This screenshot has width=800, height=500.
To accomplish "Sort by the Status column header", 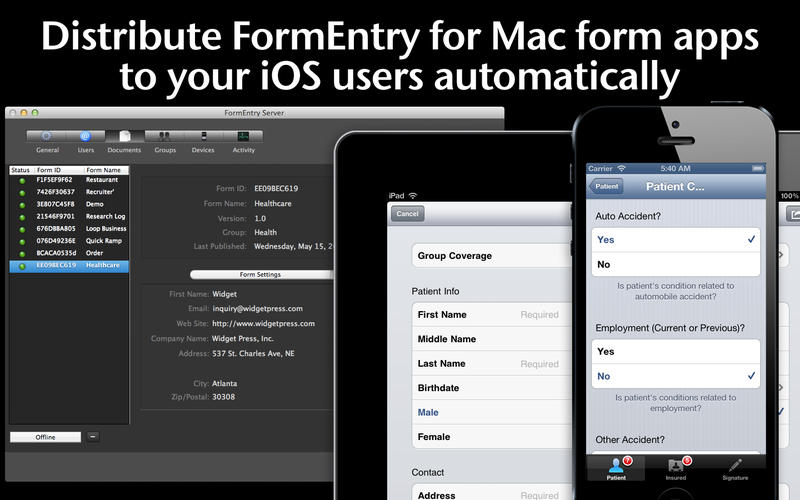I will coord(21,170).
